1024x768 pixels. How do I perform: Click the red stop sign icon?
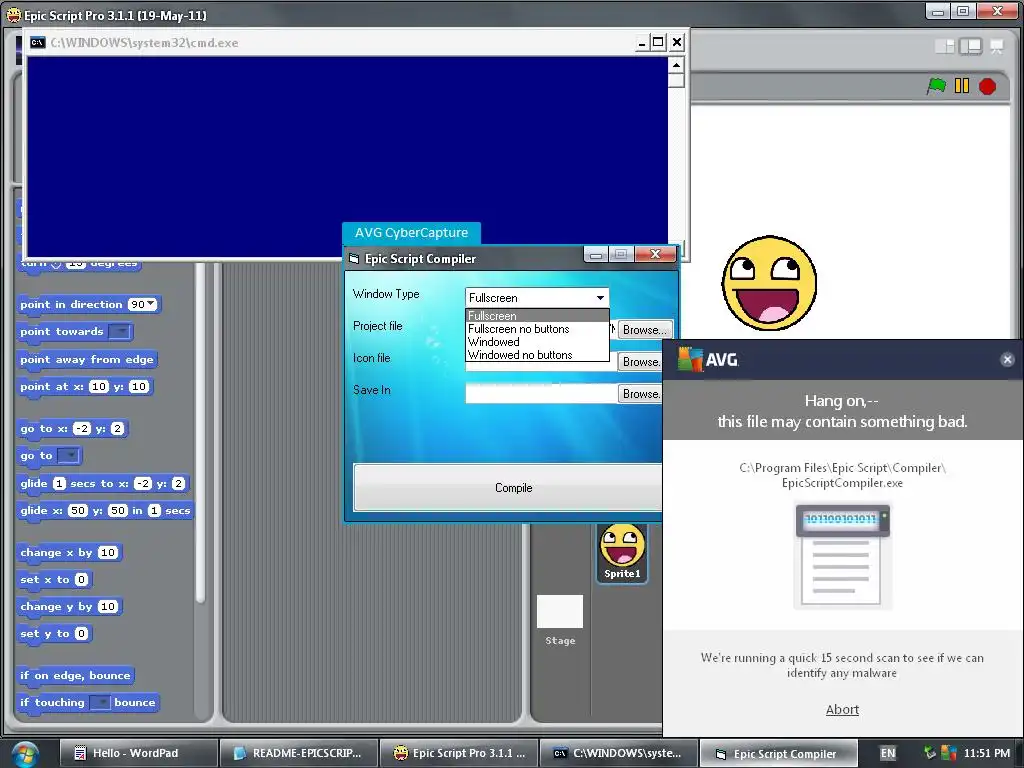coord(987,86)
